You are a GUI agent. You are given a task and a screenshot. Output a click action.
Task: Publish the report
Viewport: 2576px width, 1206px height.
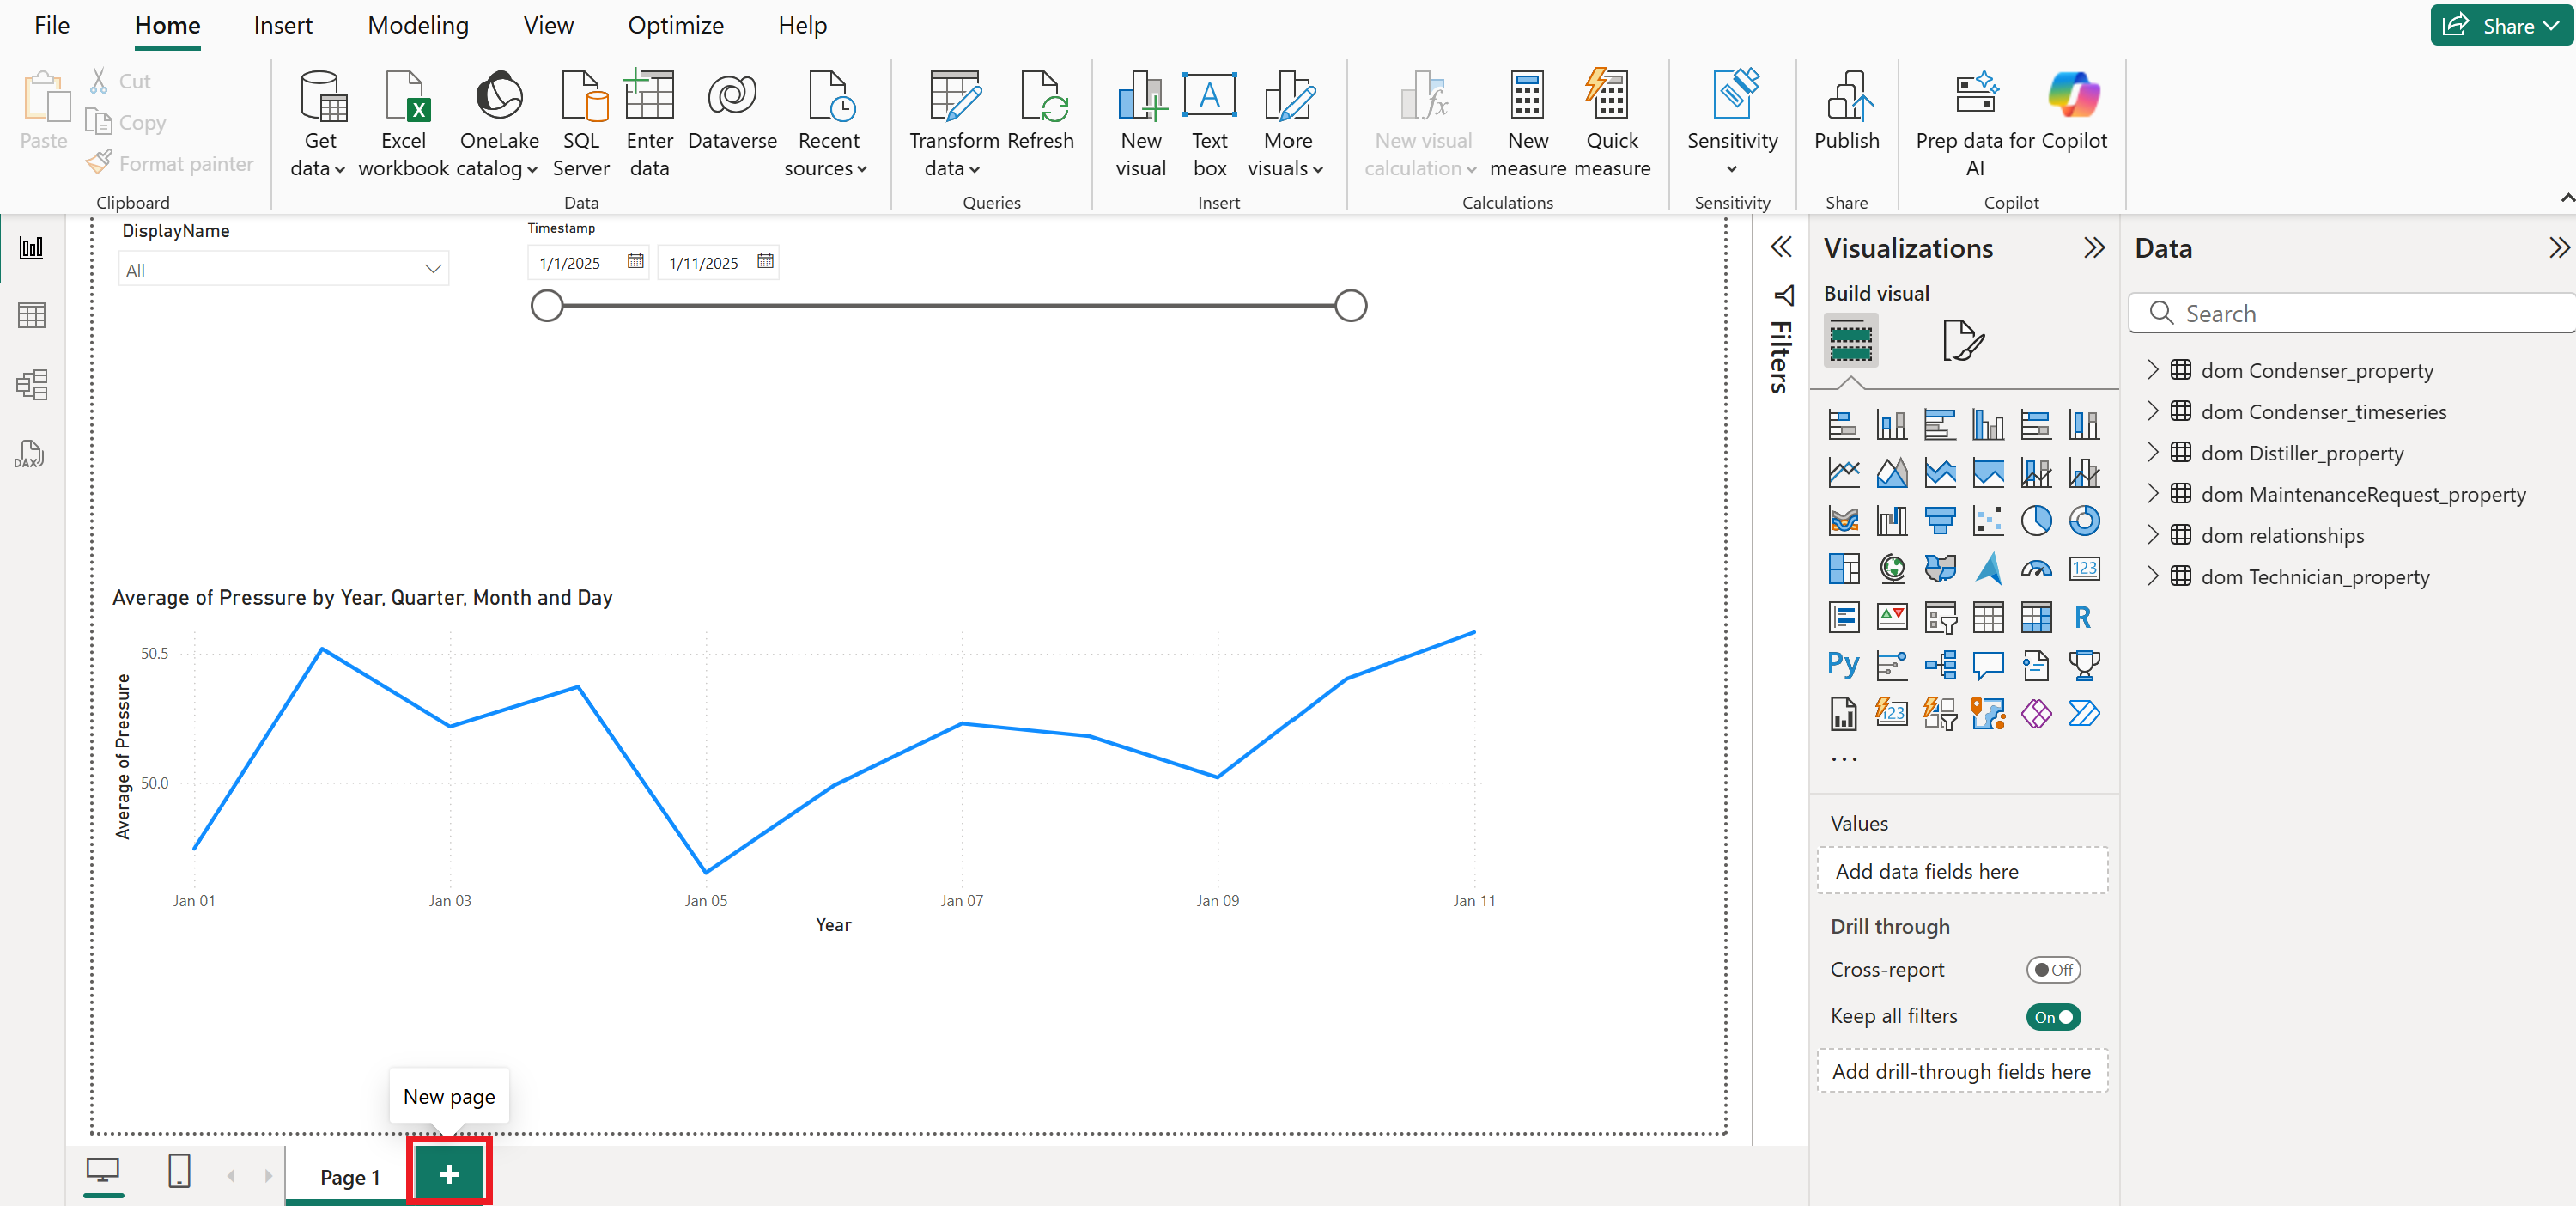click(1846, 111)
